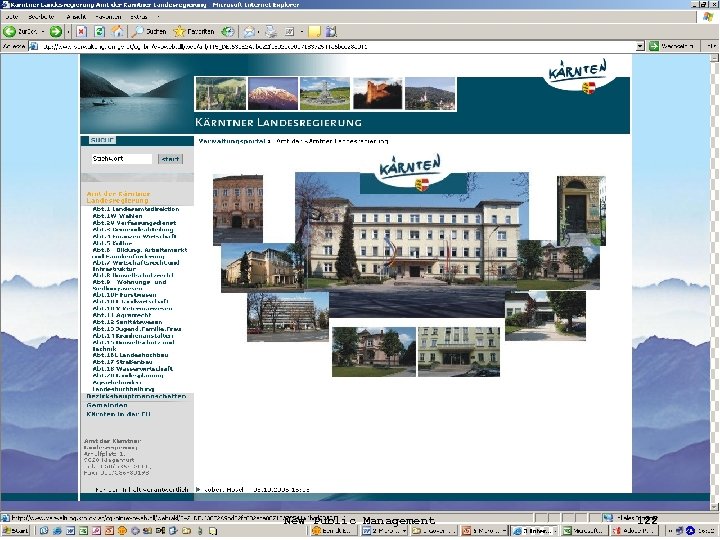
Task: Open Suchen search magnifier
Action: [x=148, y=32]
